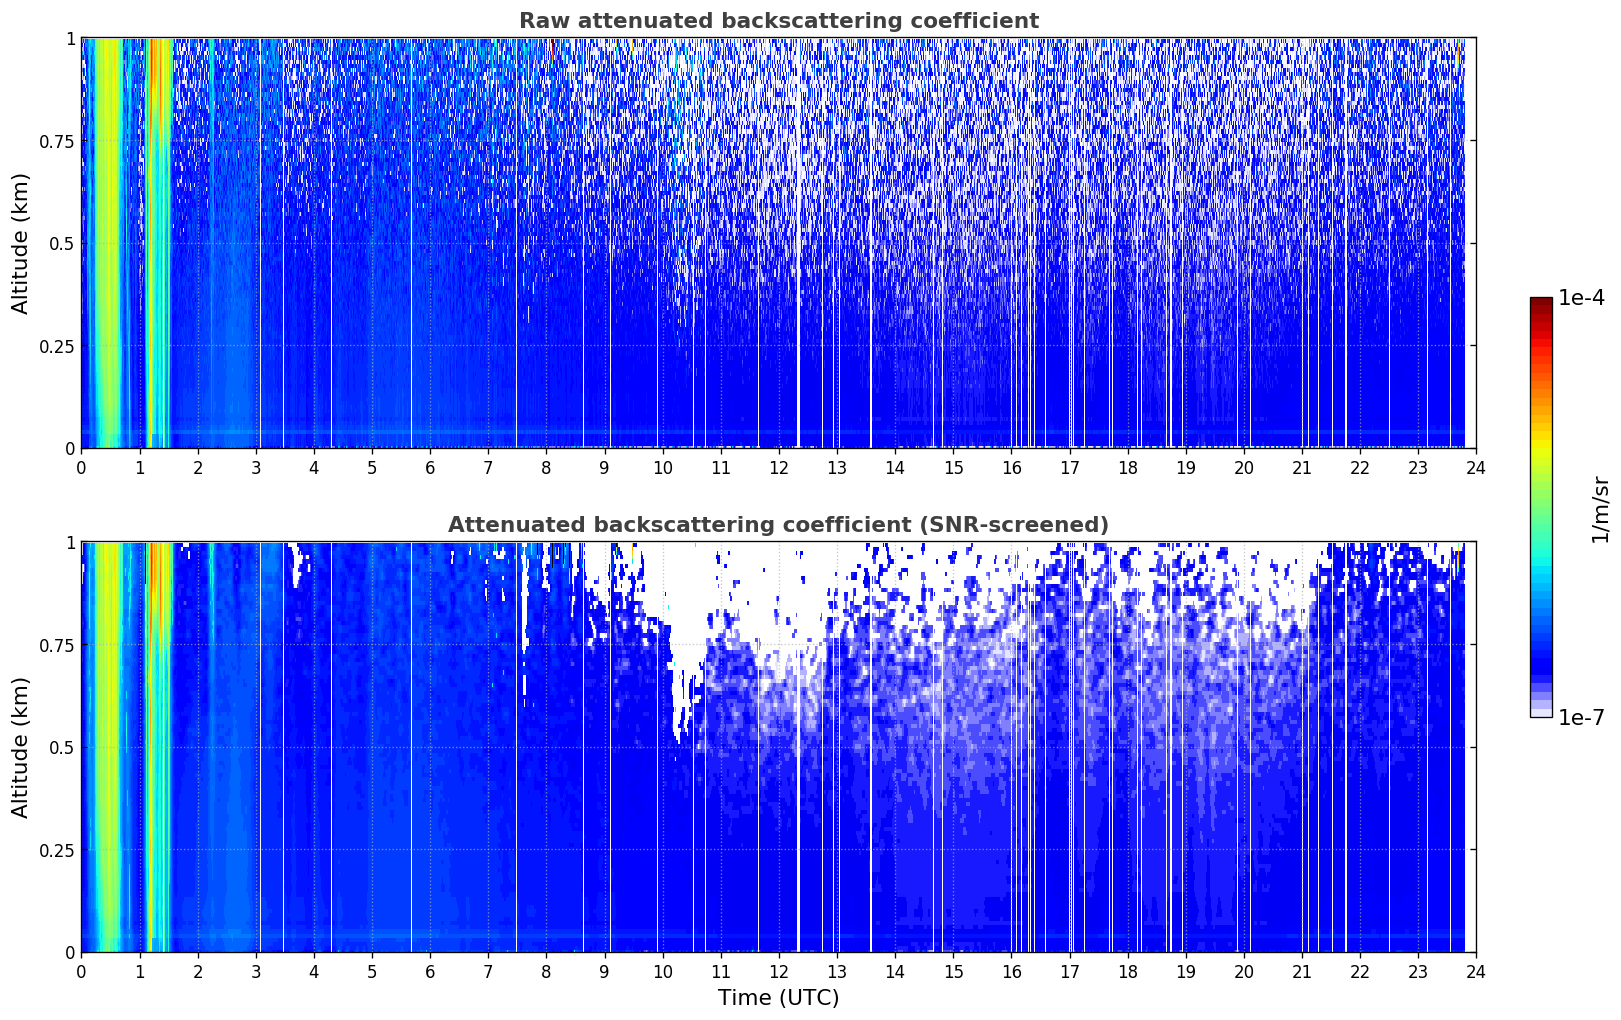Screen dimensions: 1621x1020
Task: Click hour 12 tick on bottom plot's time axis
Action: (778, 971)
